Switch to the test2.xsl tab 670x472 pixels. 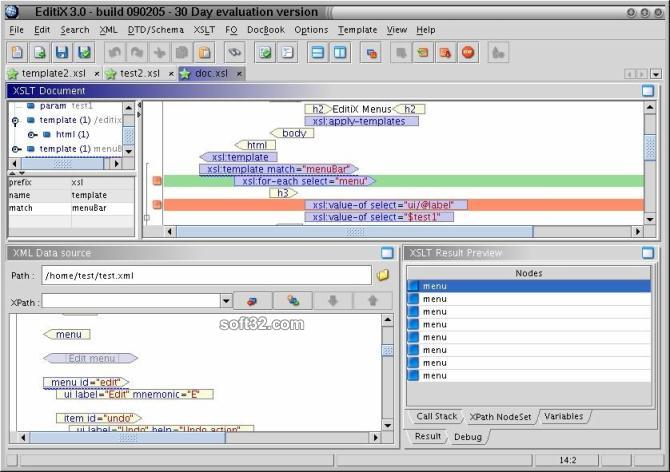pyautogui.click(x=140, y=73)
